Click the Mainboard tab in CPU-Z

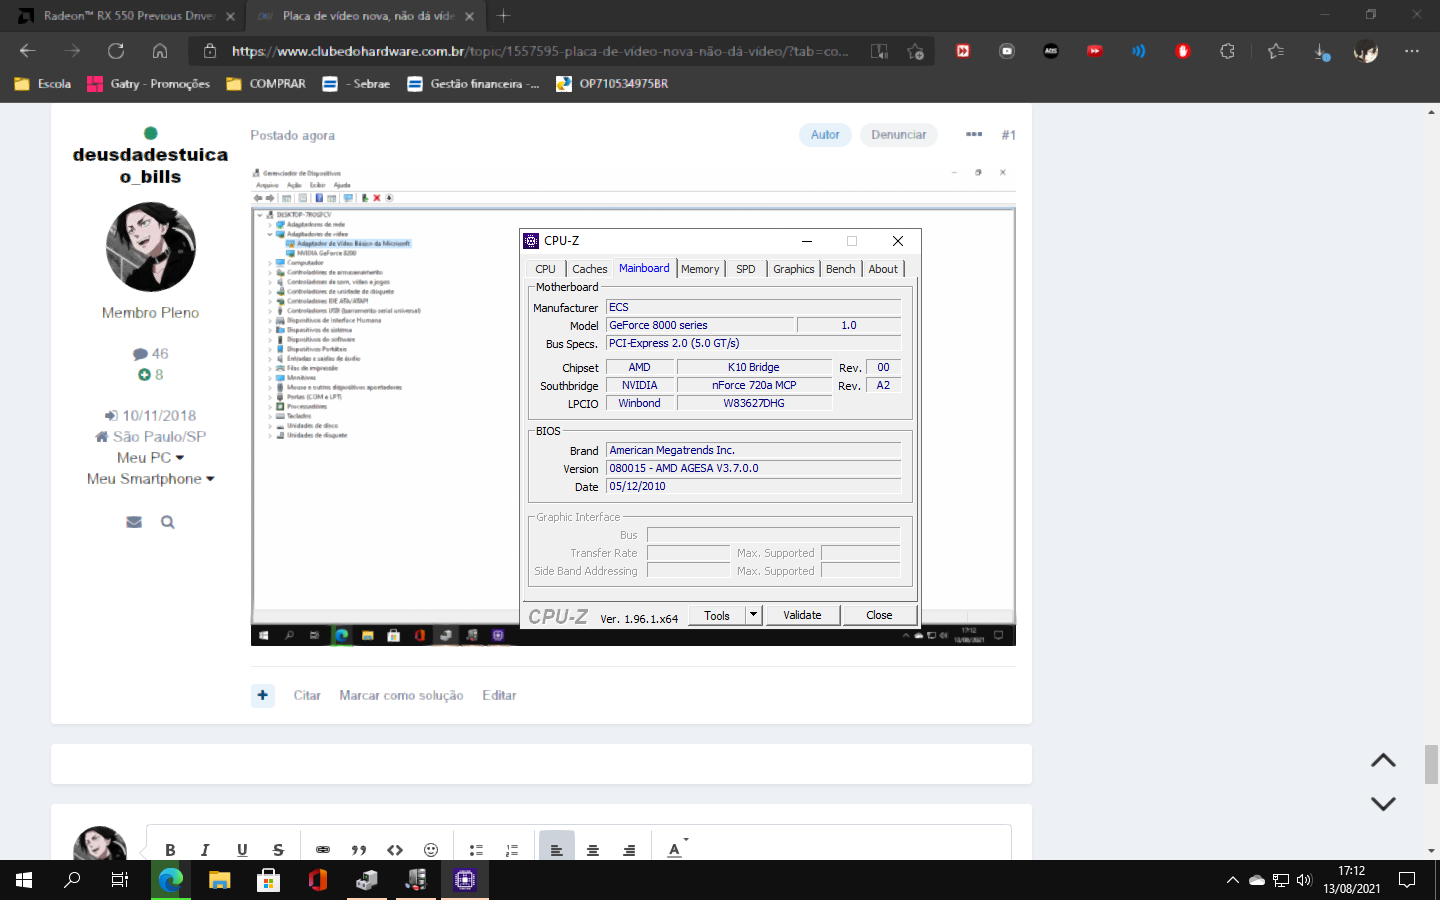pos(644,268)
